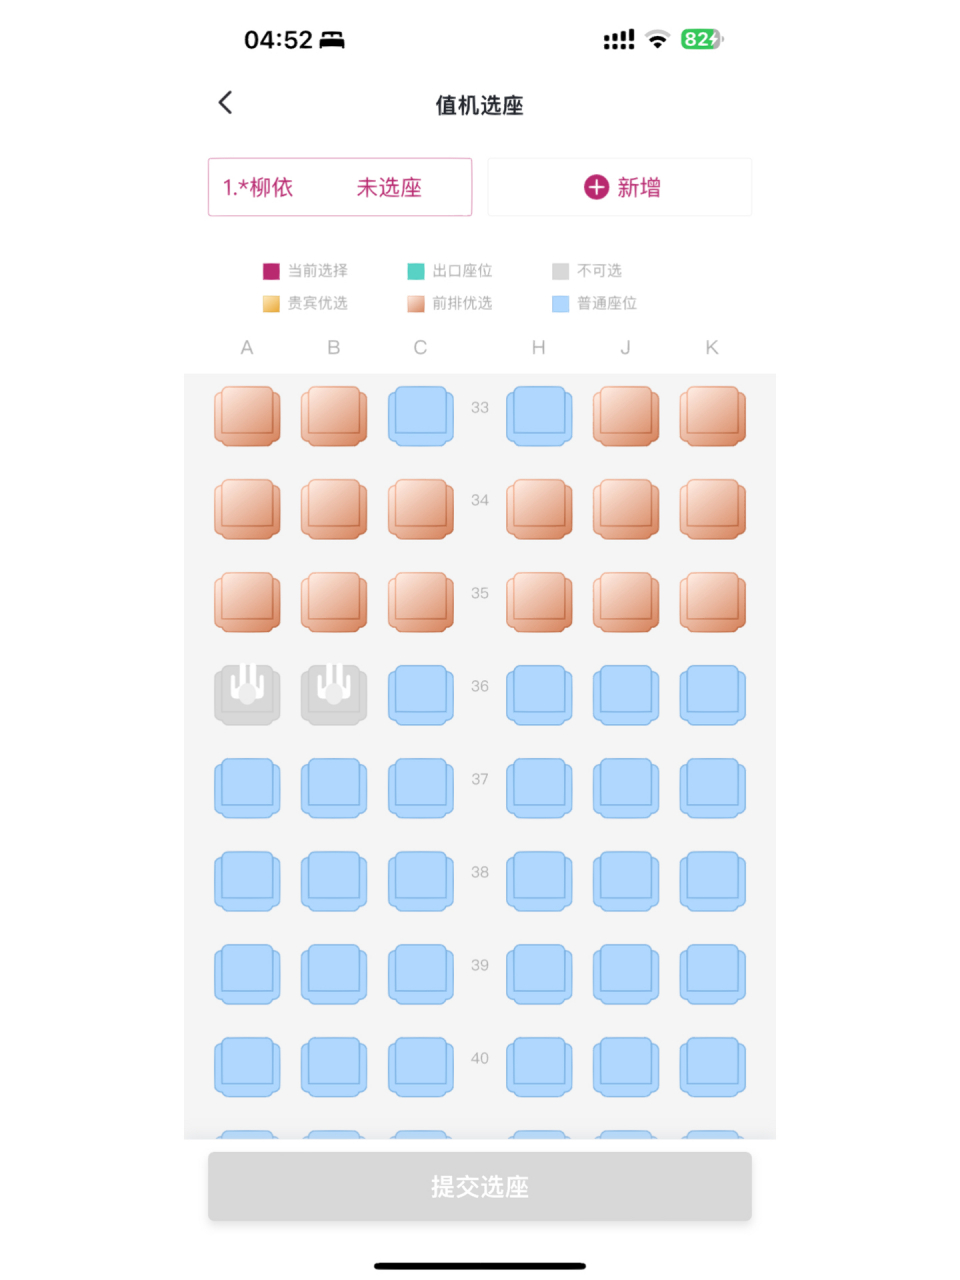Tap the back arrow at top left
The height and width of the screenshot is (1280, 960).
(x=226, y=102)
